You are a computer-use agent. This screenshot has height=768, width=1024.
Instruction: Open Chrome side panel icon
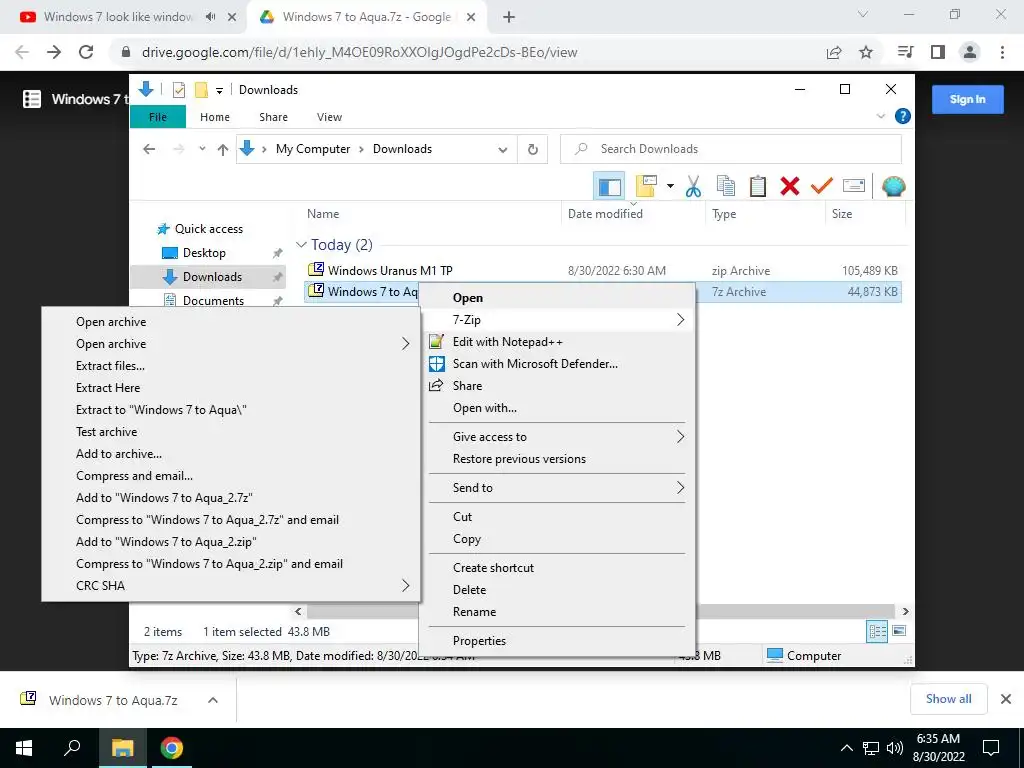click(x=938, y=52)
